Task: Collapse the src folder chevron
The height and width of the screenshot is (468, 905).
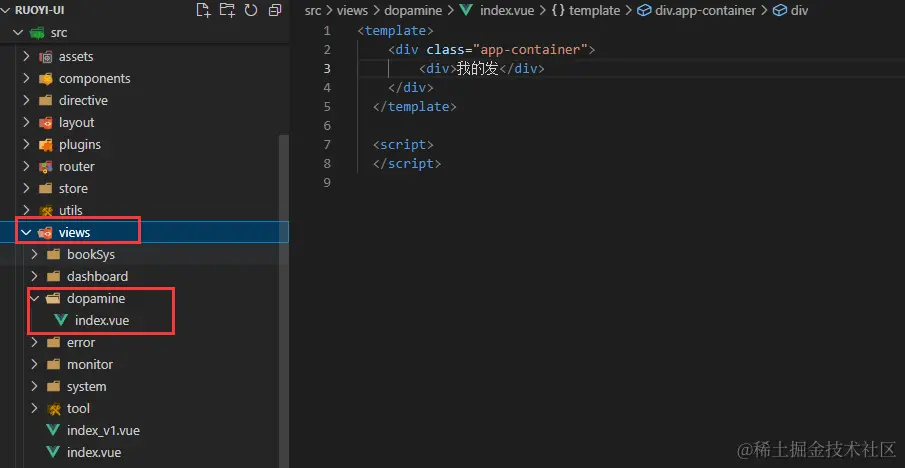Action: pos(18,33)
